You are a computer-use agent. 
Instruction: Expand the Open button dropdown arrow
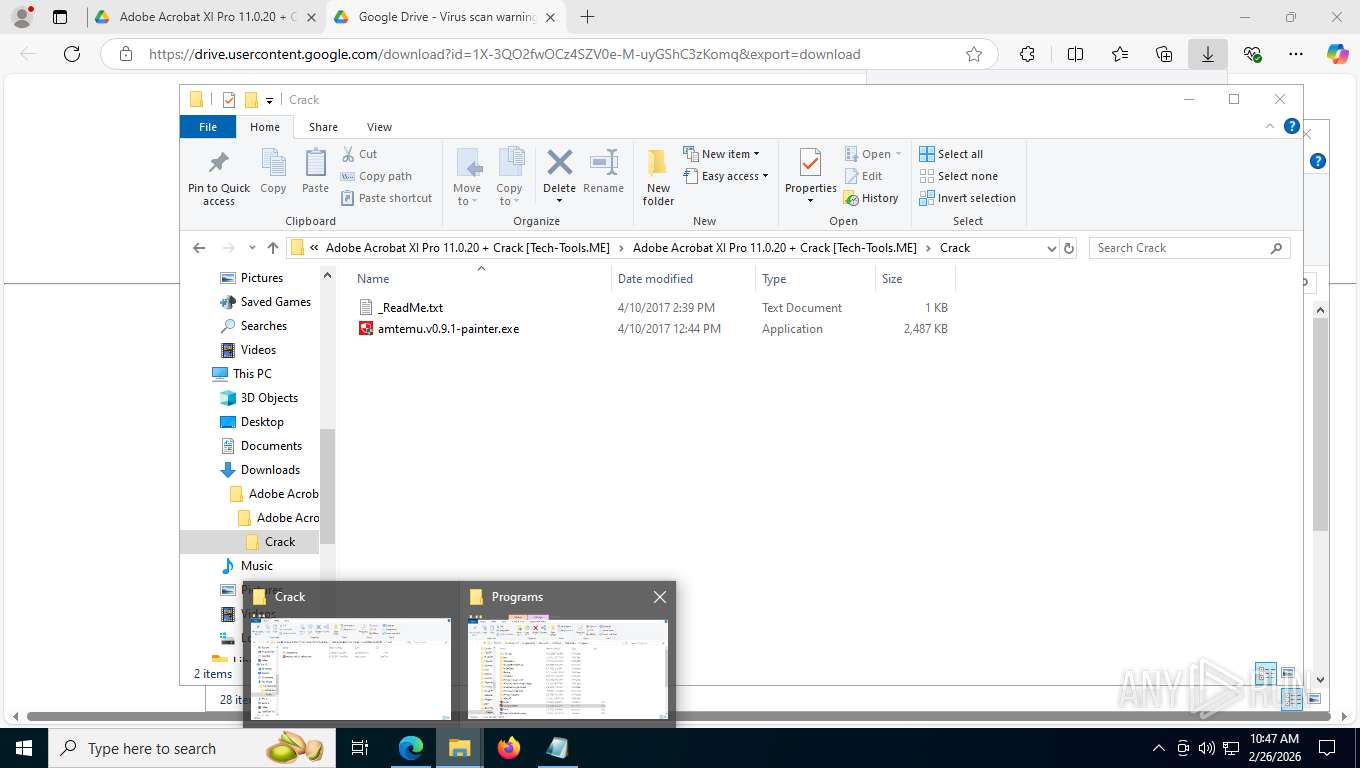(x=898, y=154)
